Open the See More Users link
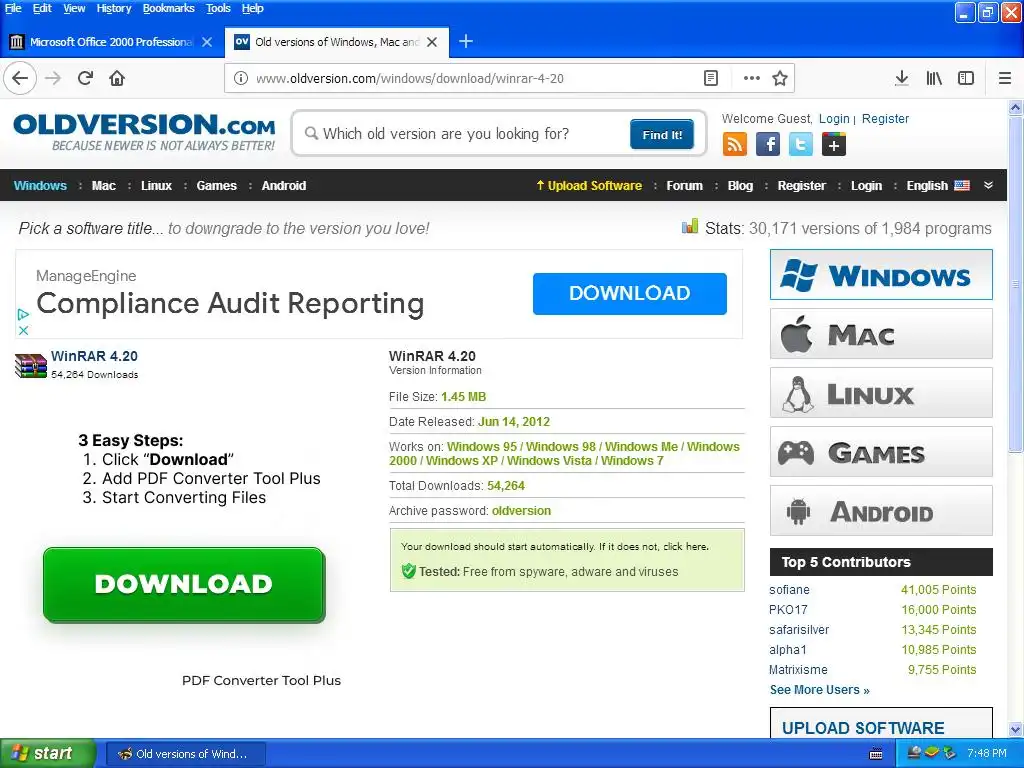 (820, 690)
